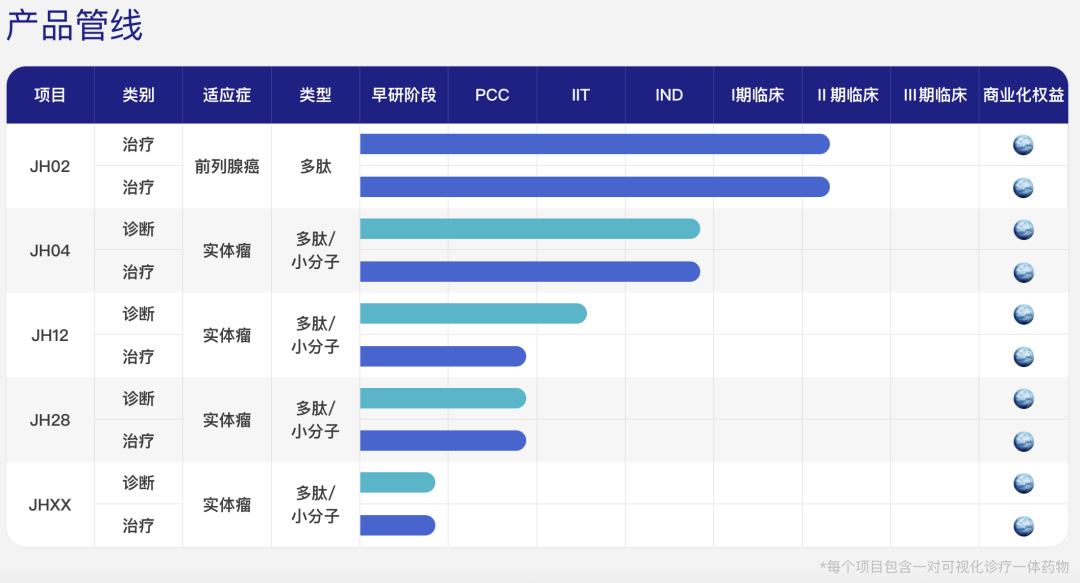Click the JHXX 诊断 row globe icon
This screenshot has width=1080, height=583.
click(x=1023, y=484)
